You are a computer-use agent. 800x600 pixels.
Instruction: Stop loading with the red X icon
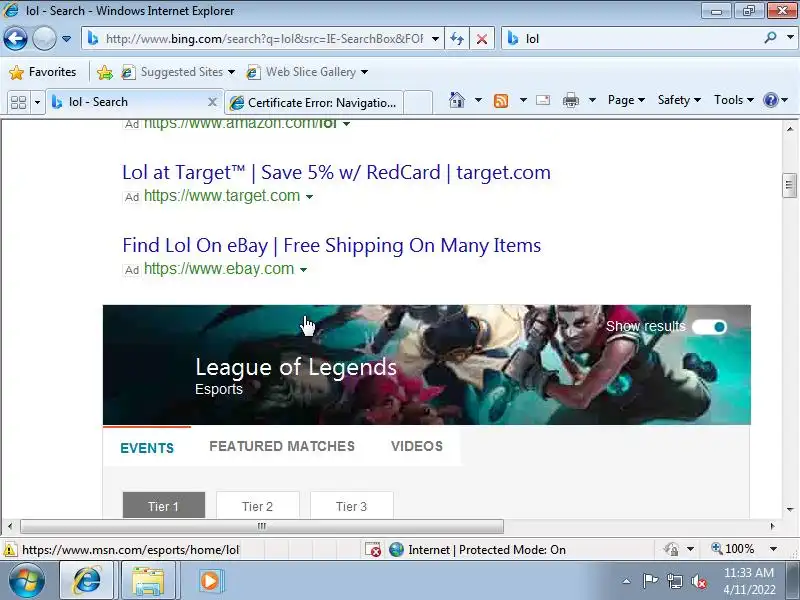481,39
